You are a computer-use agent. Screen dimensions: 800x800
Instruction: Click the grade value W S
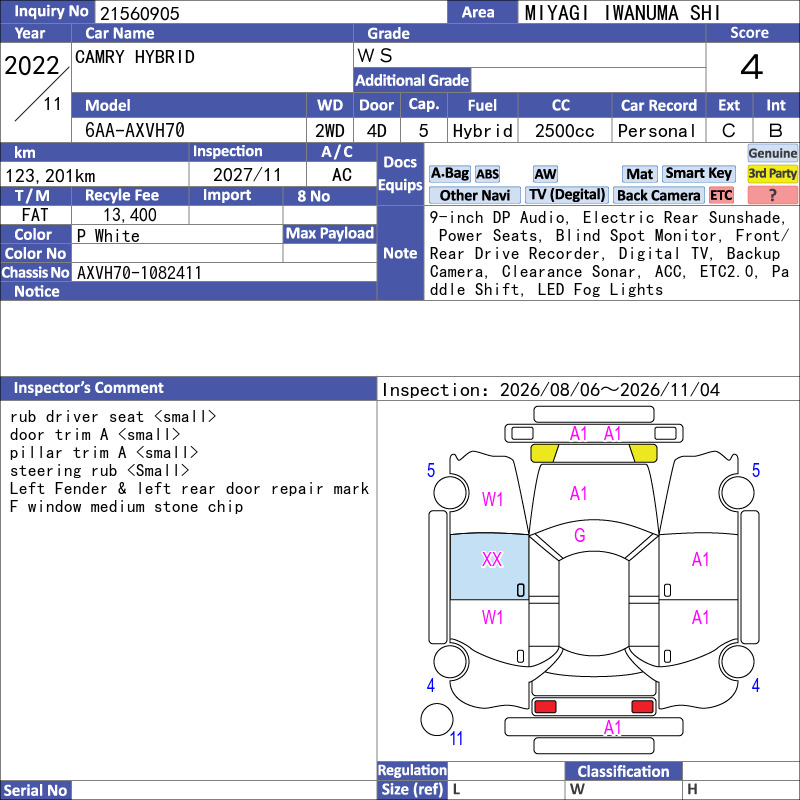(x=375, y=55)
